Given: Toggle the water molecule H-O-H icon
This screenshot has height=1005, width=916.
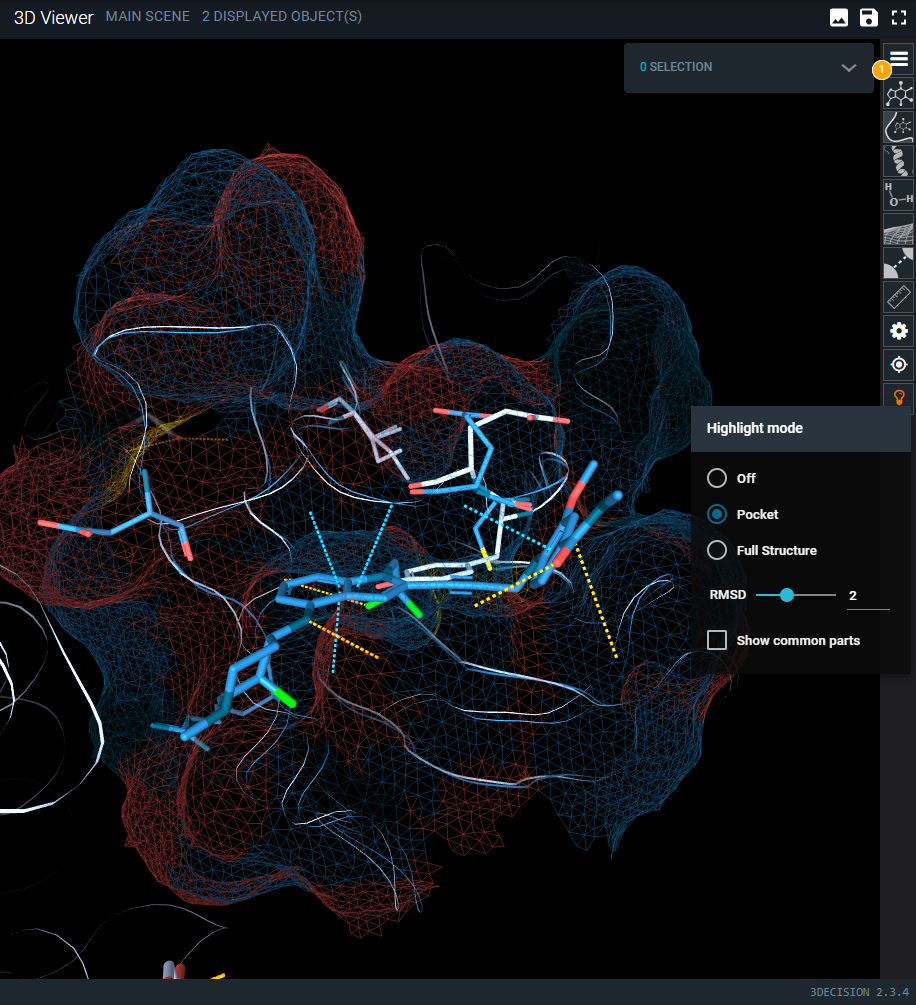Looking at the screenshot, I should [899, 194].
